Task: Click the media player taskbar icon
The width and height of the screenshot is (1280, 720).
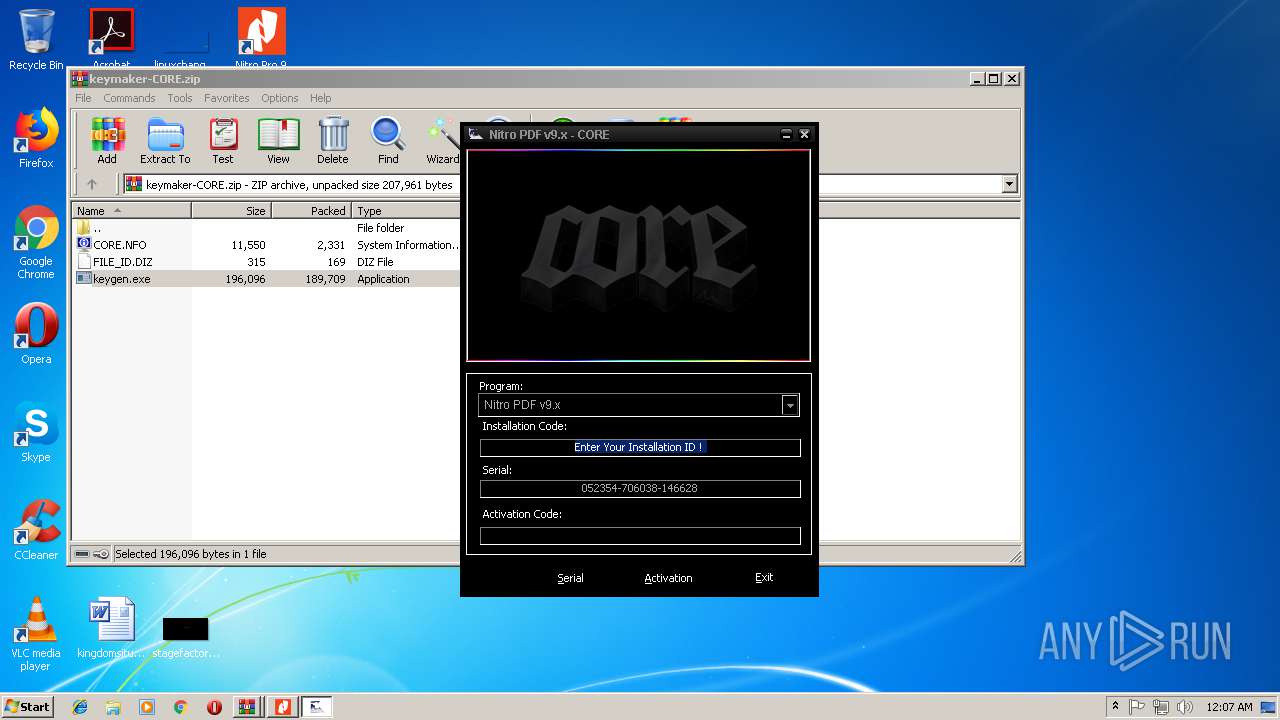Action: 147,707
